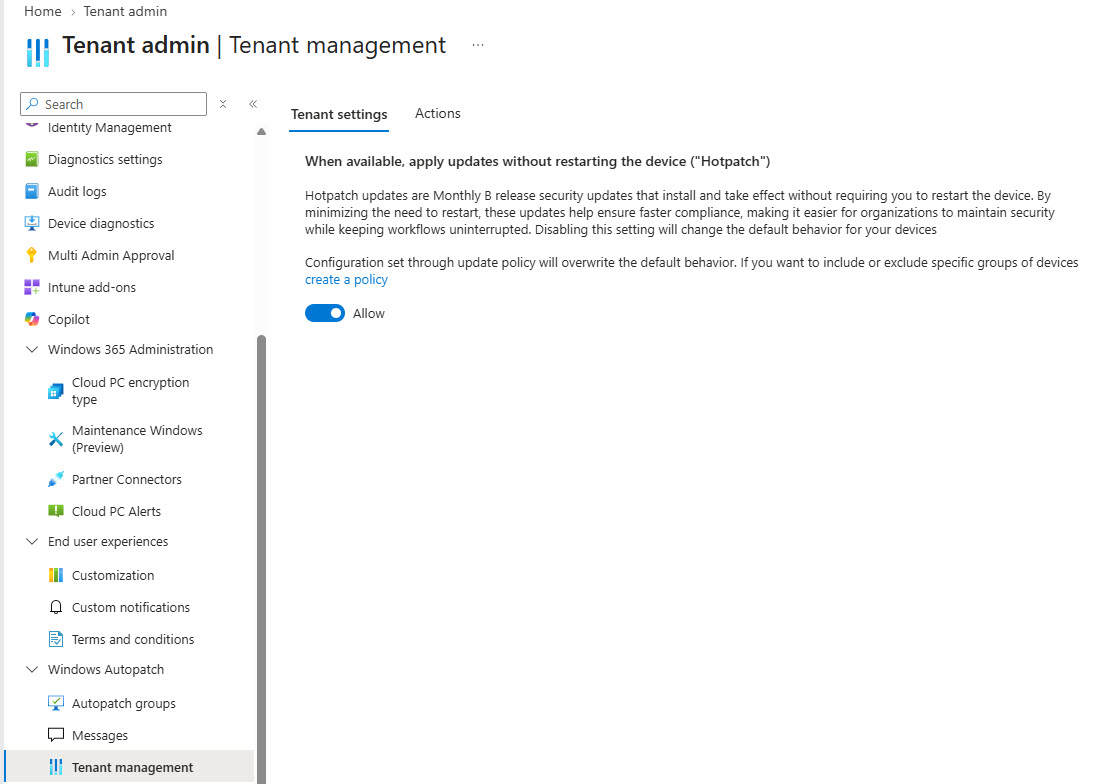Switch to the Actions tab
The image size is (1101, 784).
[437, 113]
